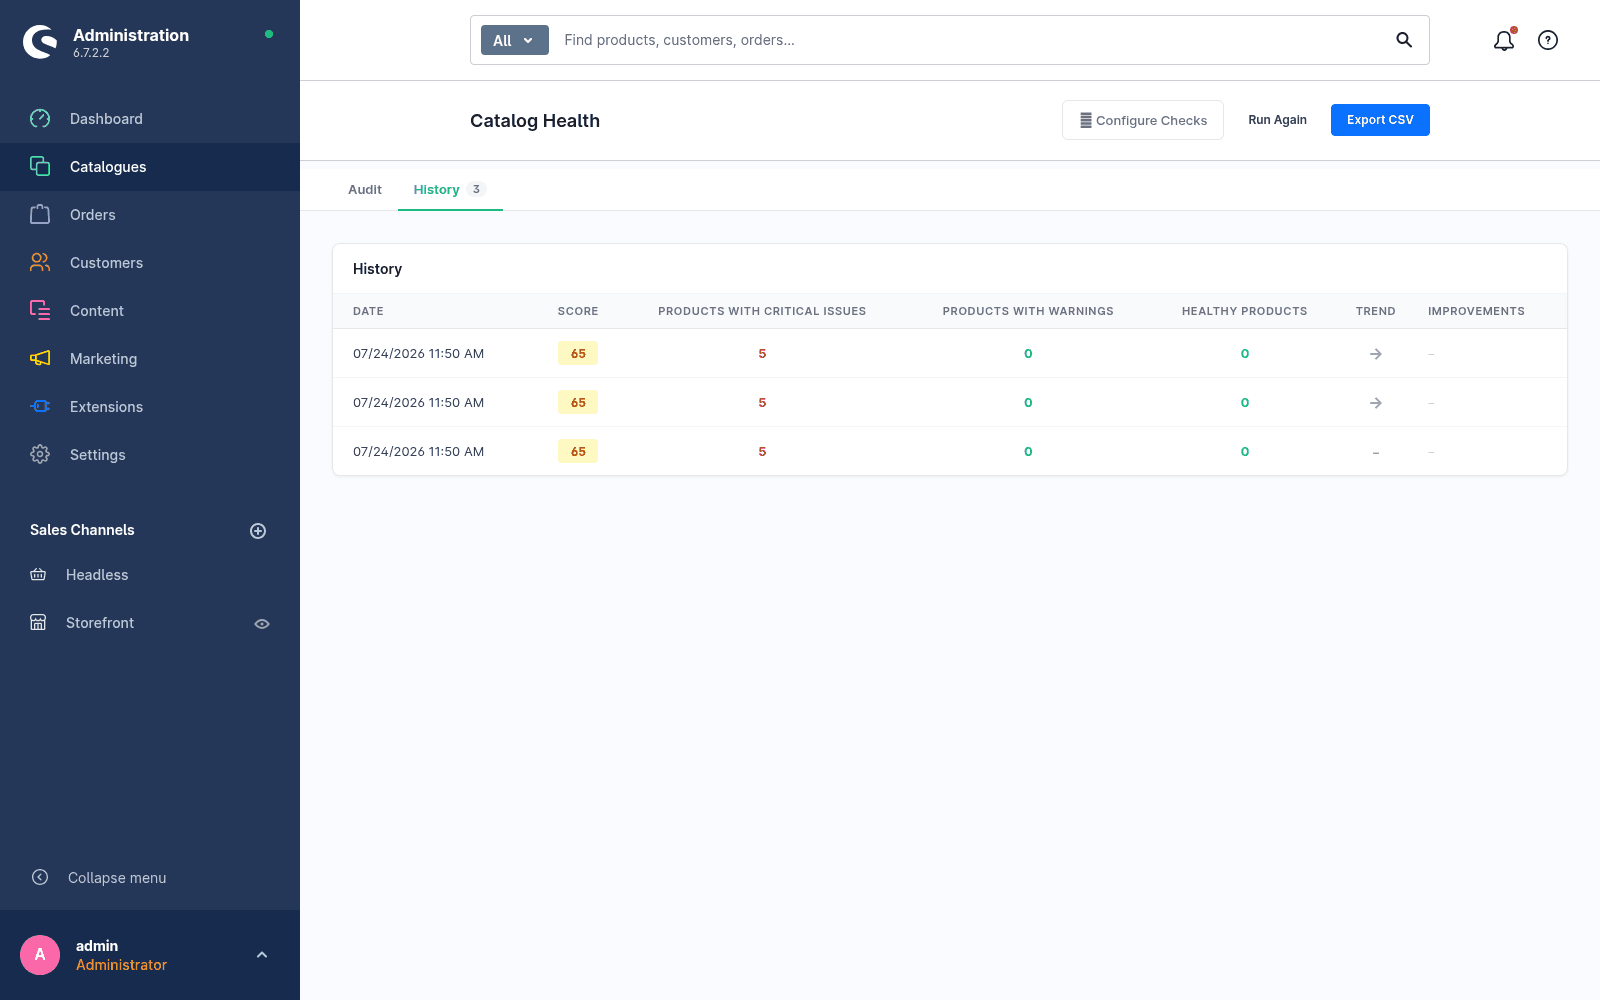Click Products With Warnings column header
Viewport: 1600px width, 1000px height.
pos(1028,311)
